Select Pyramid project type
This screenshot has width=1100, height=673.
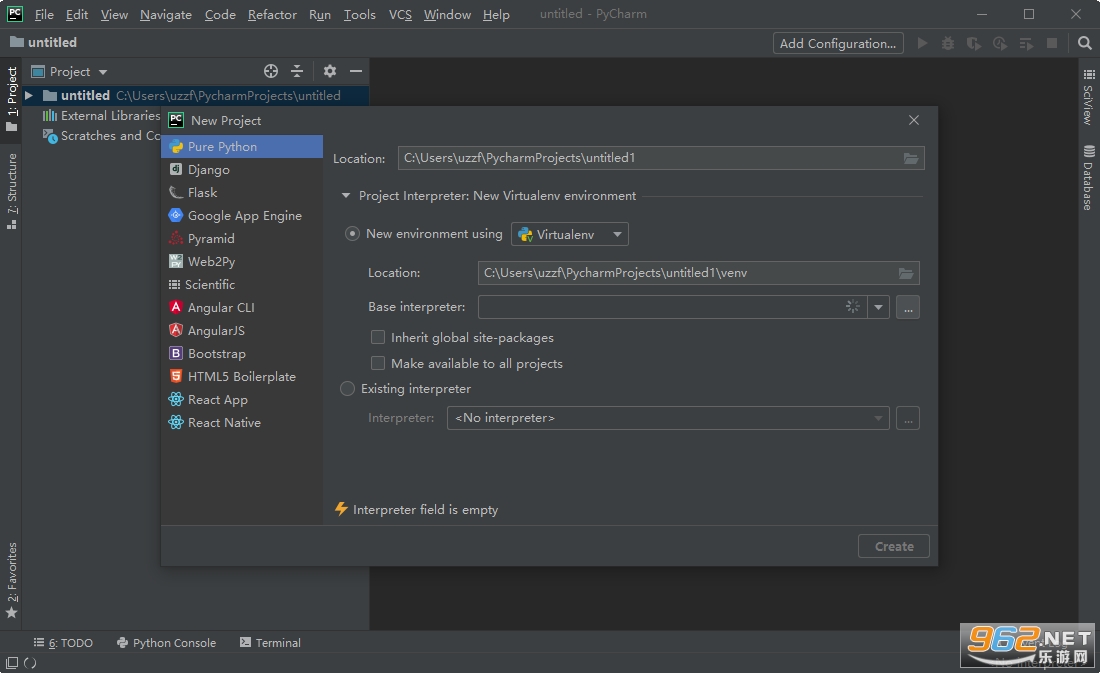pyautogui.click(x=242, y=239)
